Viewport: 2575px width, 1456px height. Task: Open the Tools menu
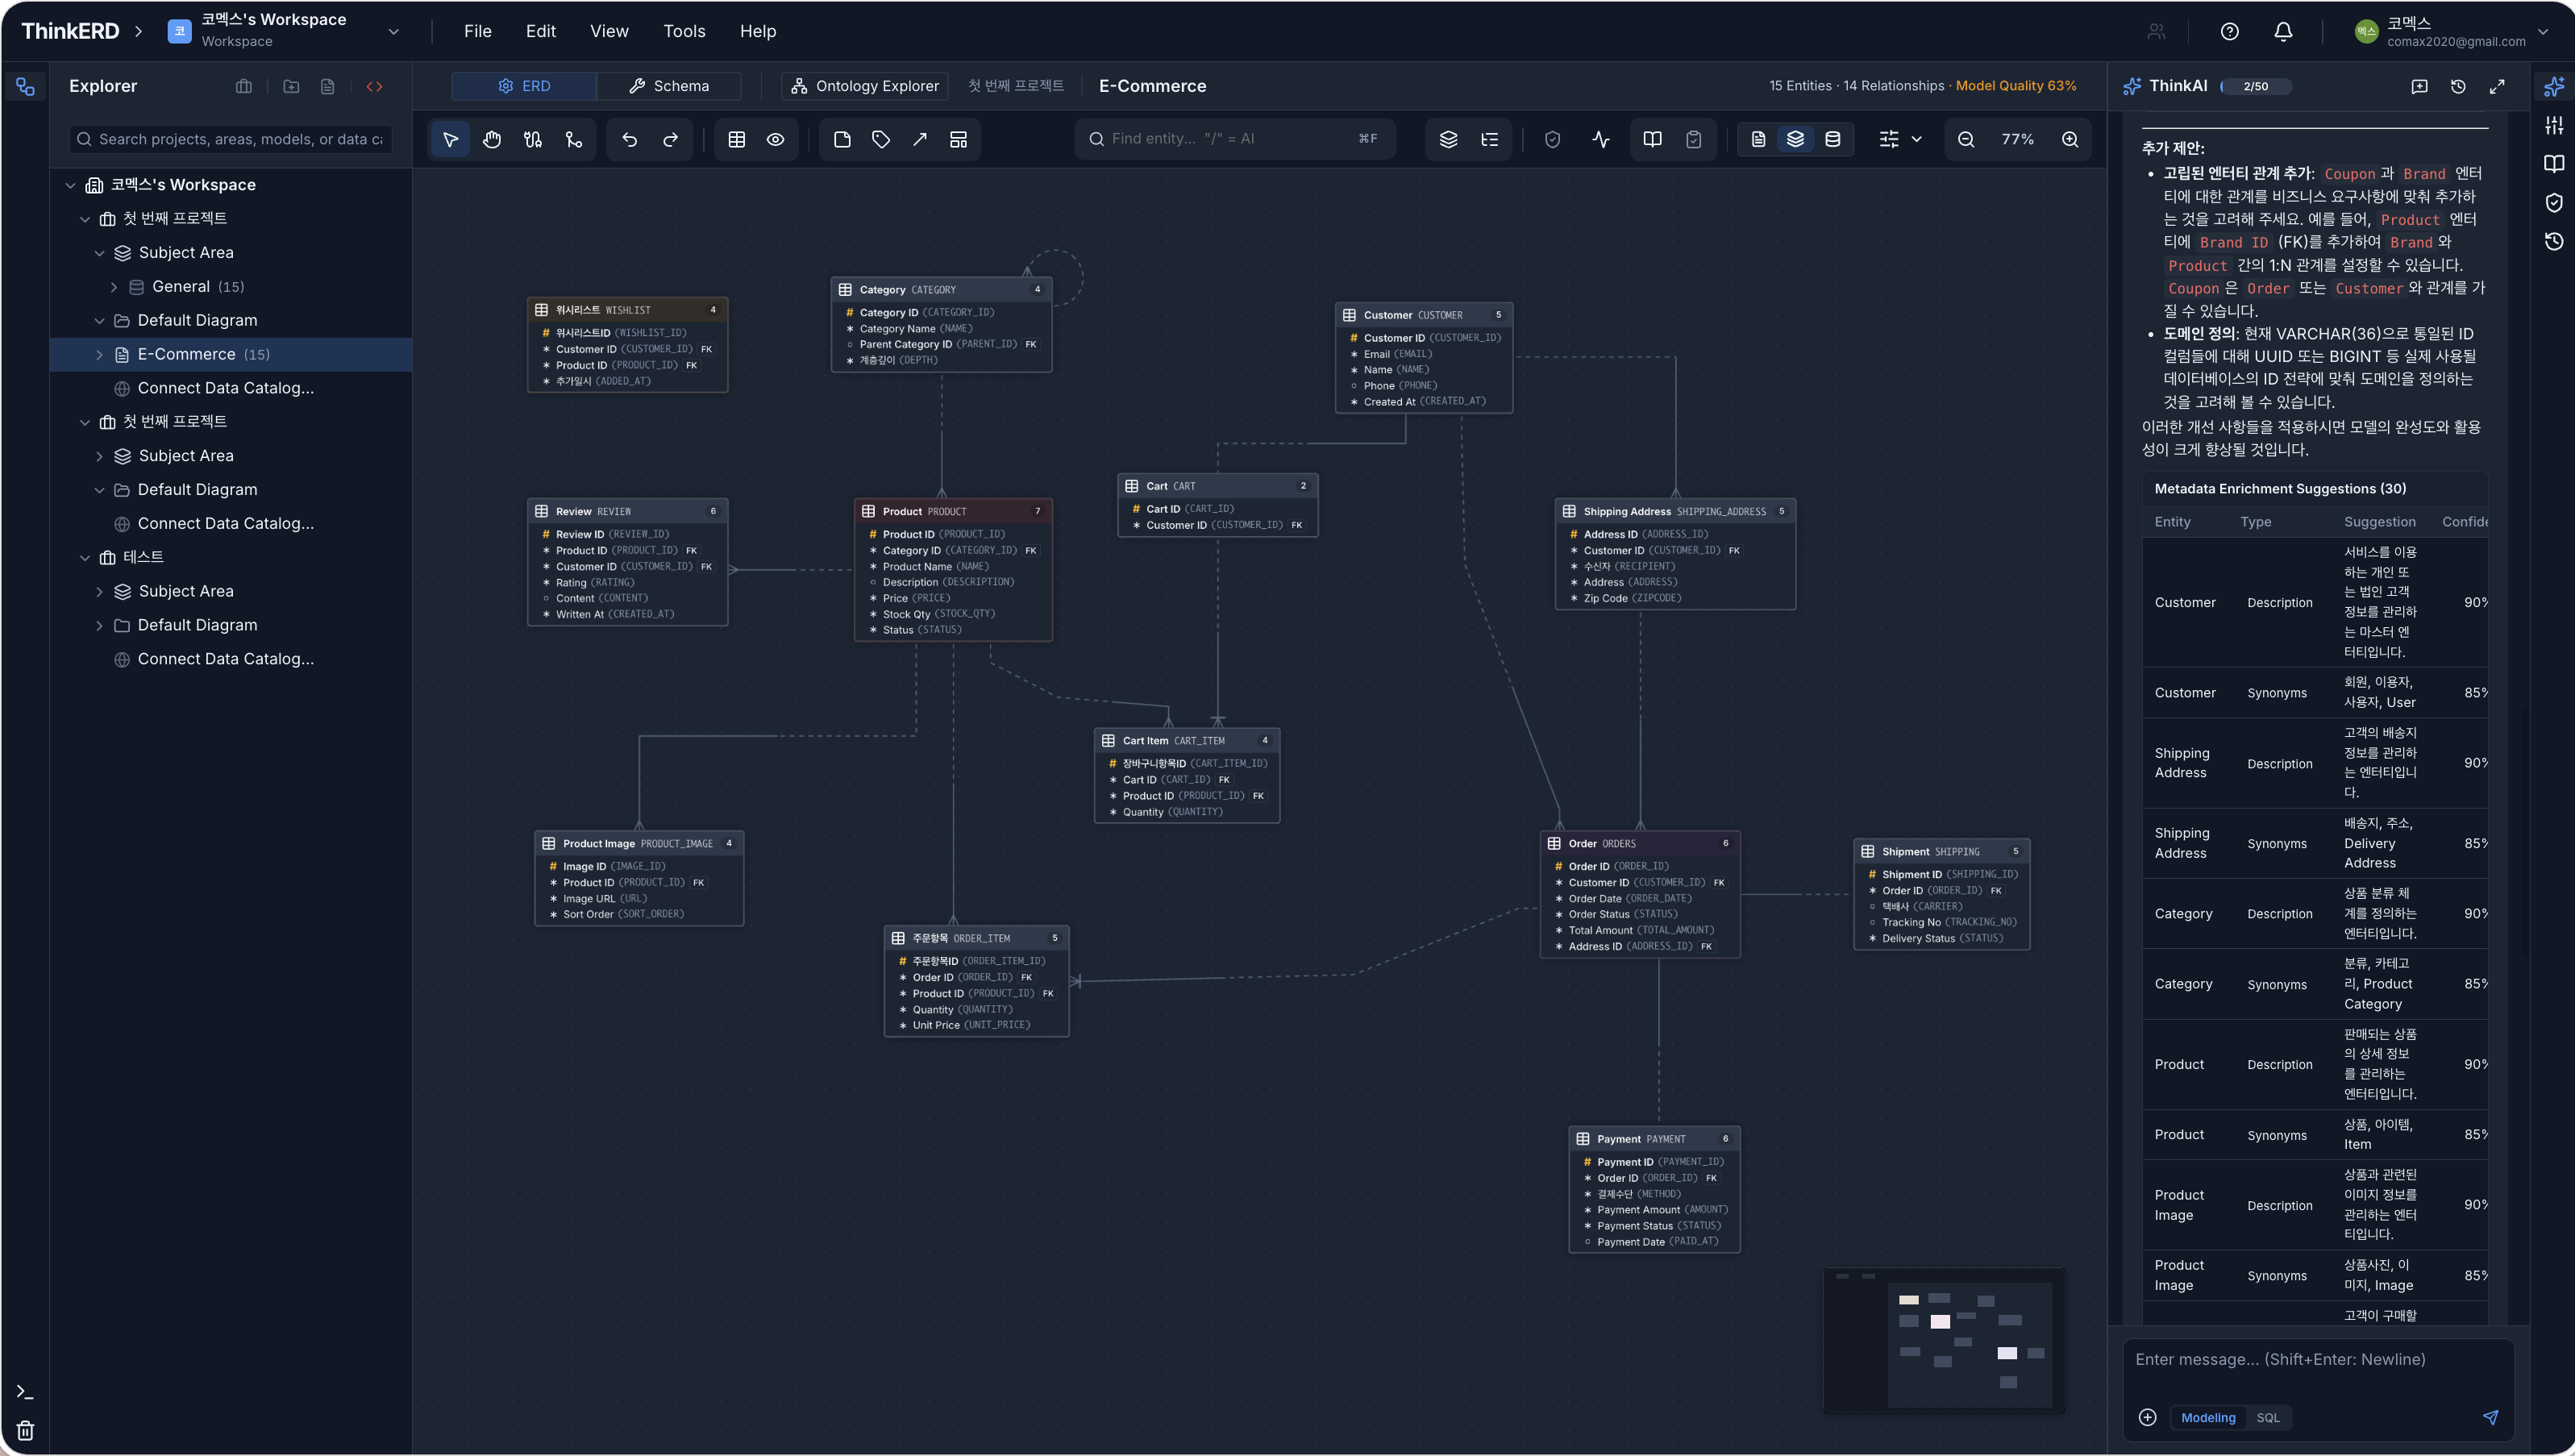click(684, 31)
